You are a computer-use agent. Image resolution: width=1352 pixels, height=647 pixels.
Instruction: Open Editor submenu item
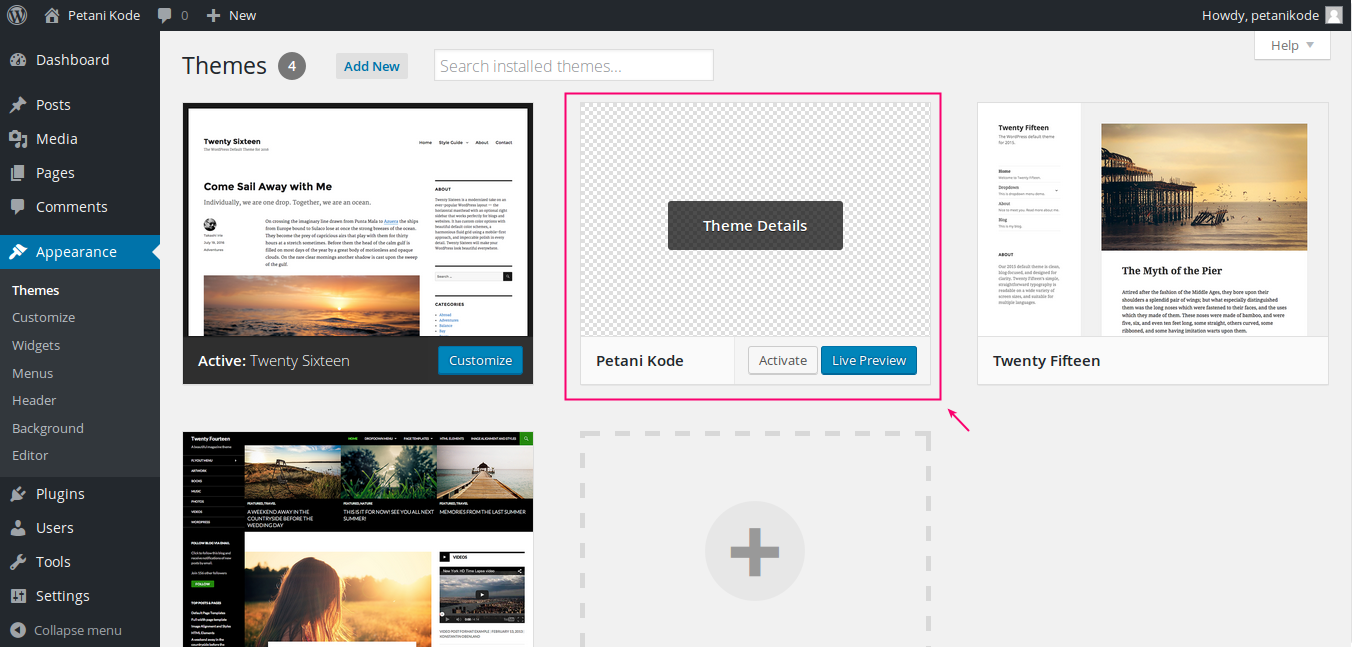(30, 455)
